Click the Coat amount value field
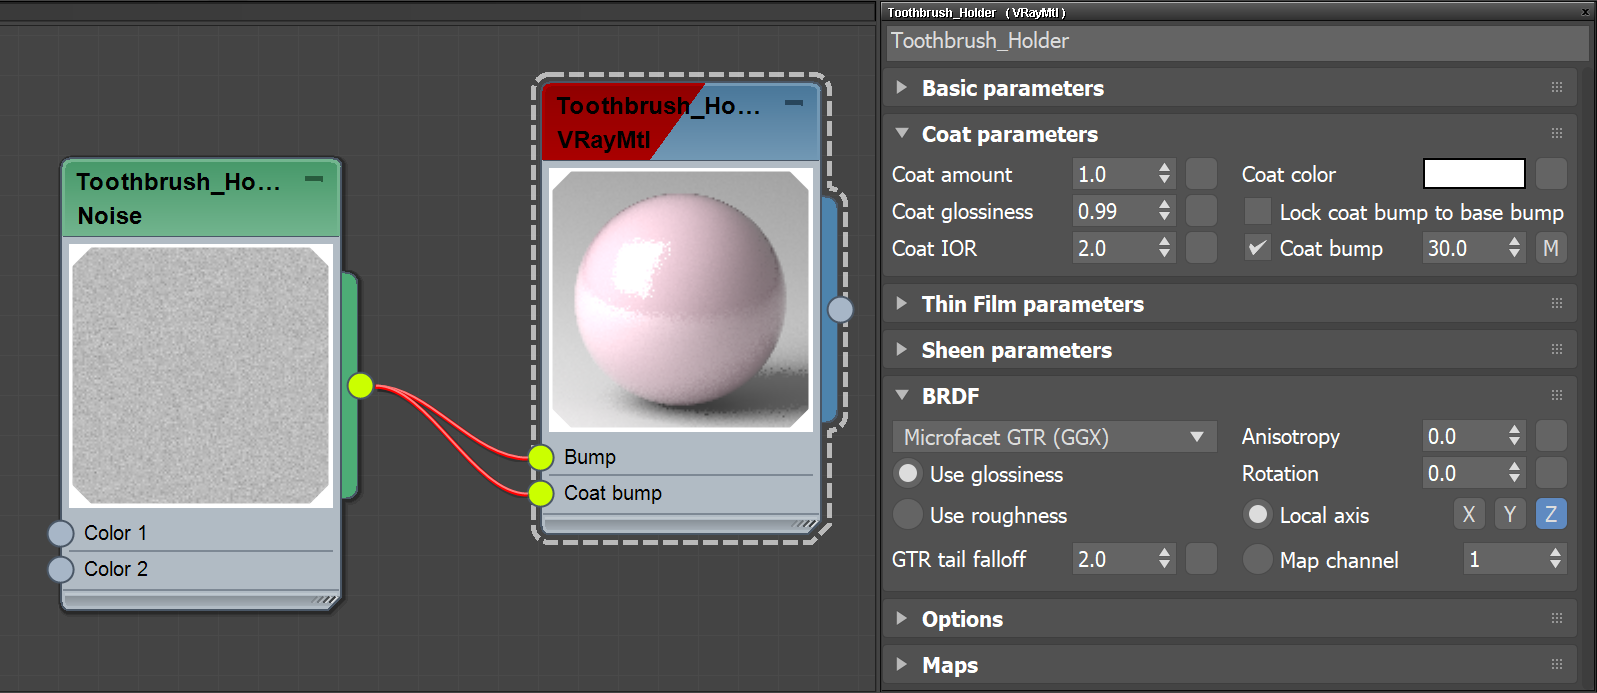Viewport: 1597px width, 693px height. 1113,174
